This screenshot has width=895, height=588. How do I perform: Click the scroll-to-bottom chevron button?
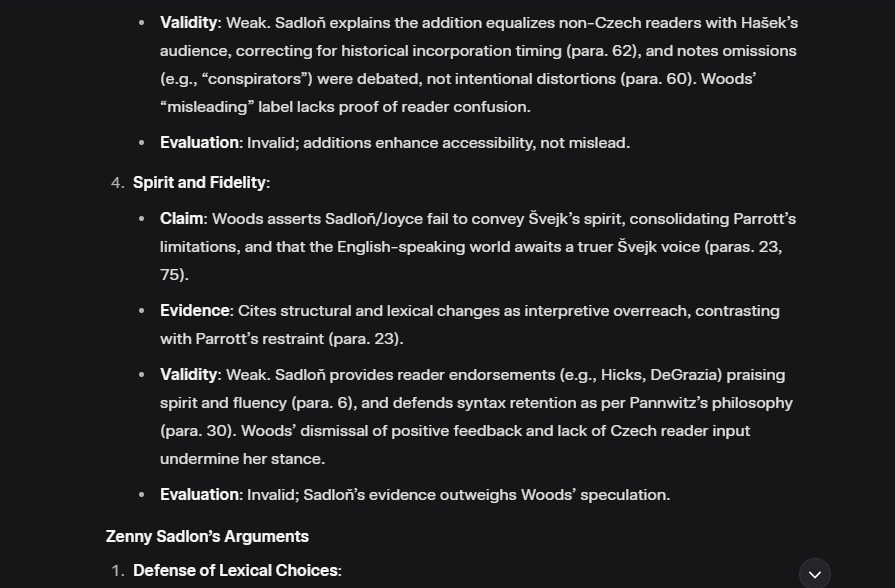814,573
